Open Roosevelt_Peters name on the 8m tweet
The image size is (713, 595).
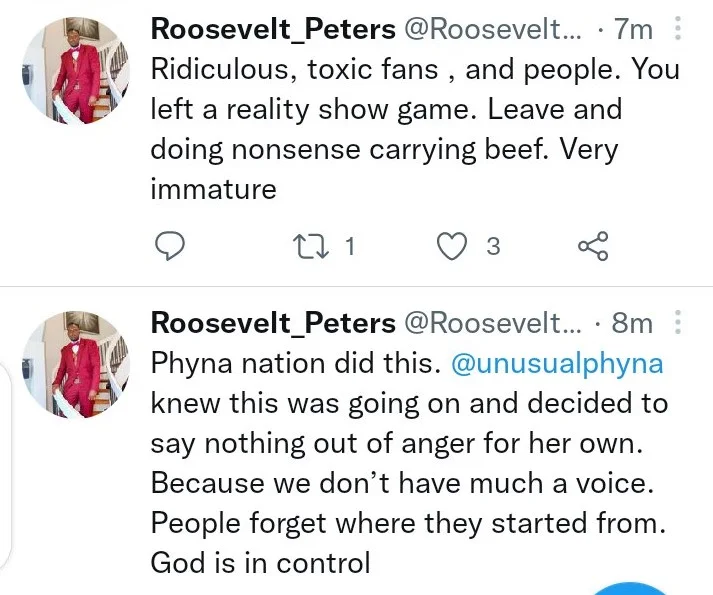pyautogui.click(x=272, y=323)
